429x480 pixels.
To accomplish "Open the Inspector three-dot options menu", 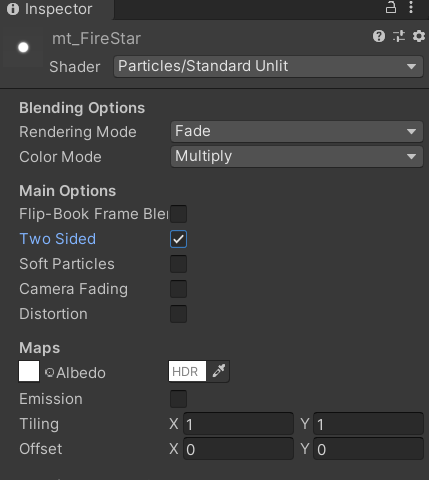I will pos(411,7).
